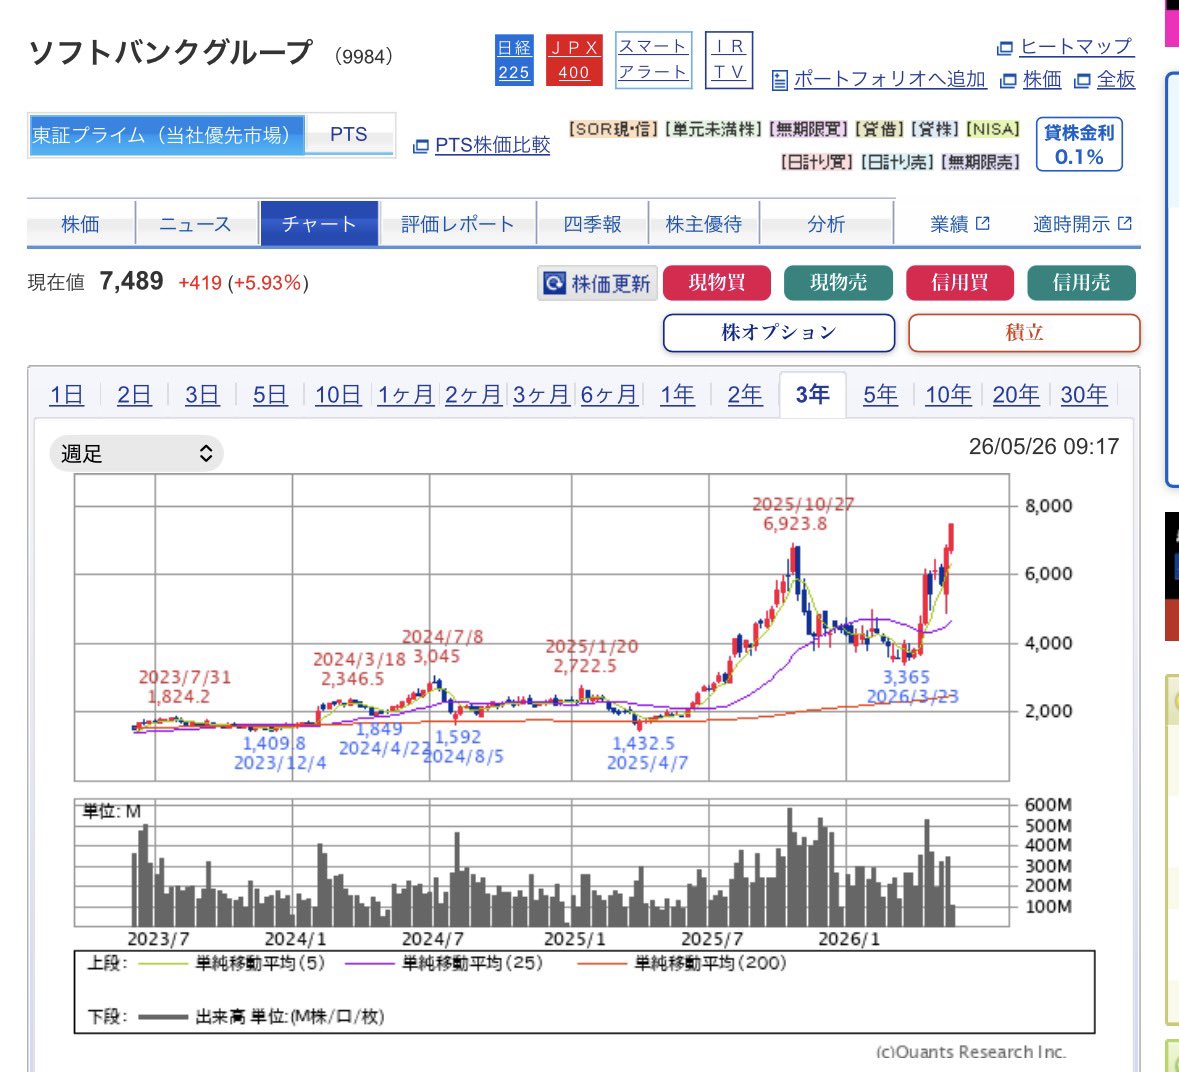The height and width of the screenshot is (1072, 1179).
Task: Open 株オプション button
Action: [x=779, y=332]
